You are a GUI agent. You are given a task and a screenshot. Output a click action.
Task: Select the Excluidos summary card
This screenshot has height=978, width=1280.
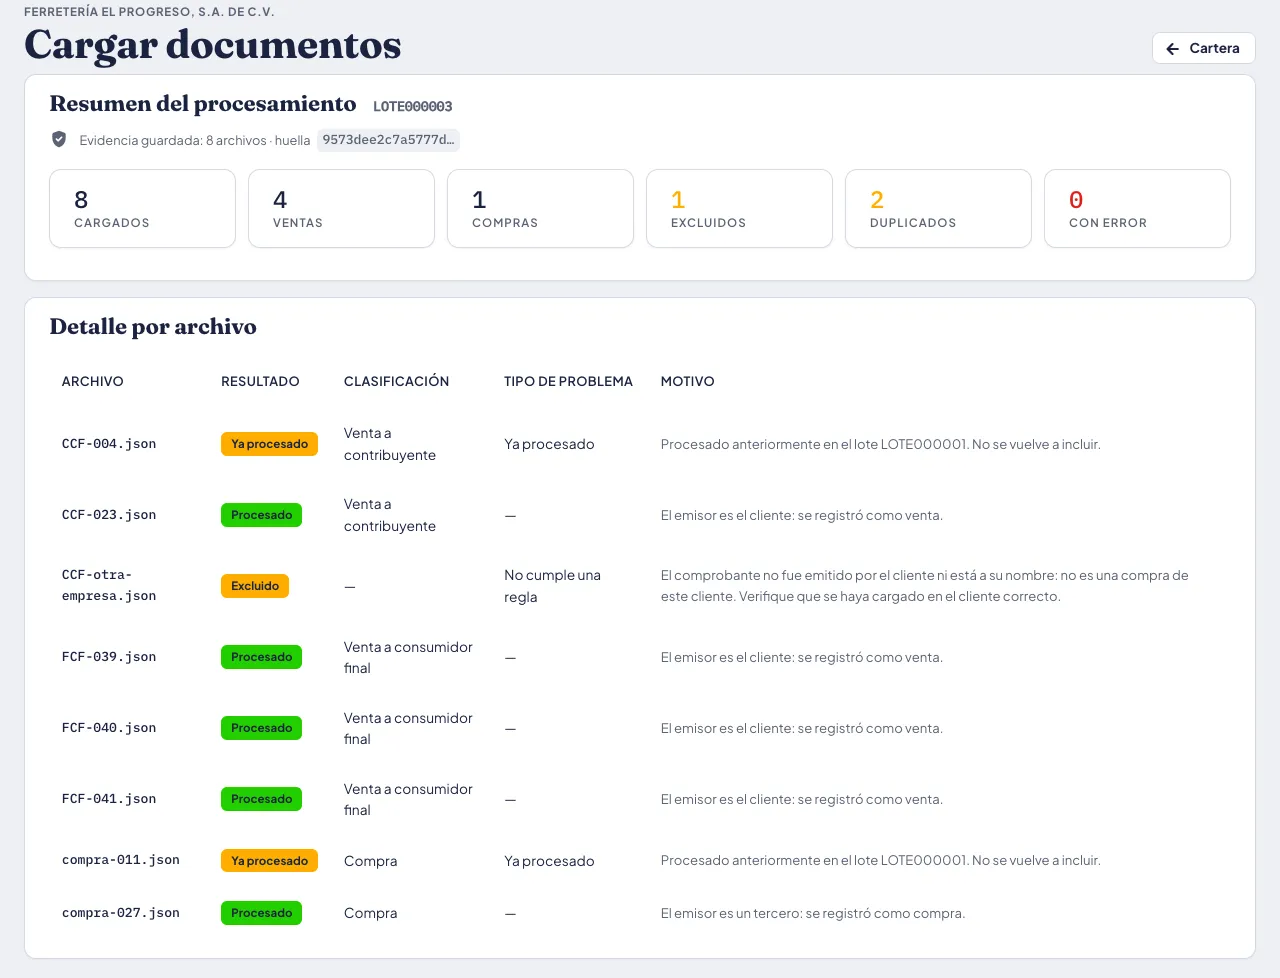(x=739, y=208)
